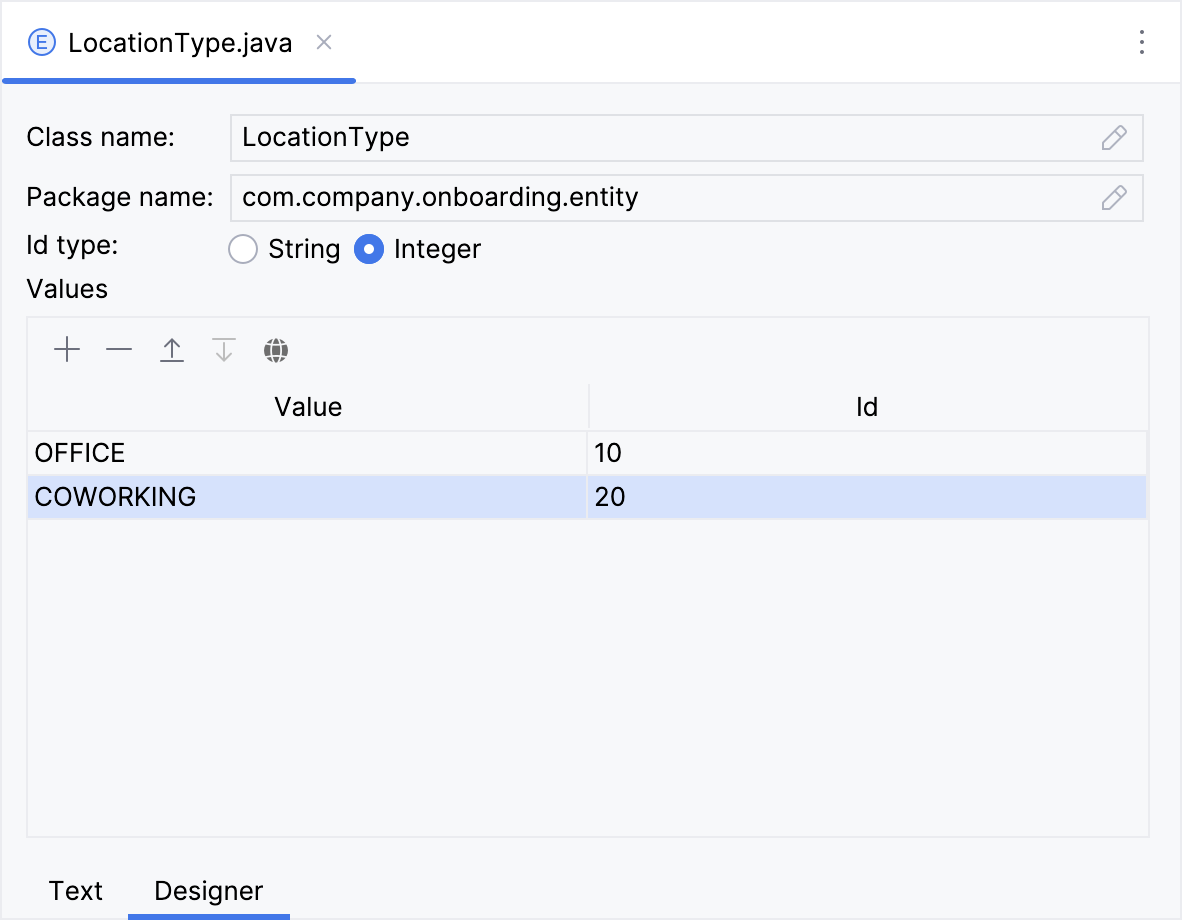
Task: Switch to the Text tab
Action: point(76,890)
